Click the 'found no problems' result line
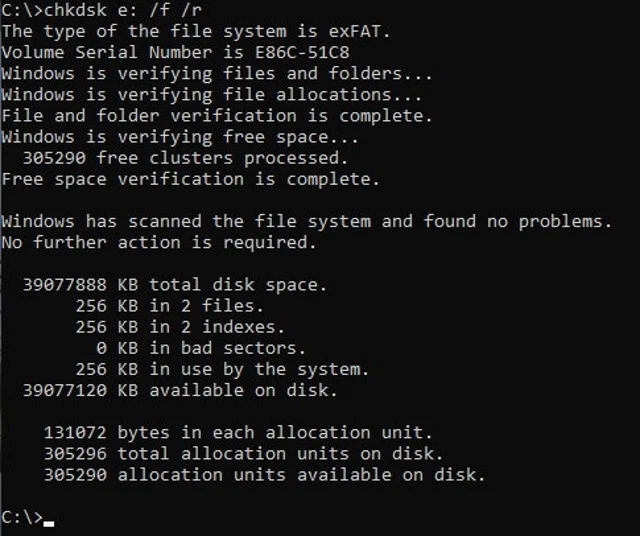The image size is (640, 536). point(306,221)
